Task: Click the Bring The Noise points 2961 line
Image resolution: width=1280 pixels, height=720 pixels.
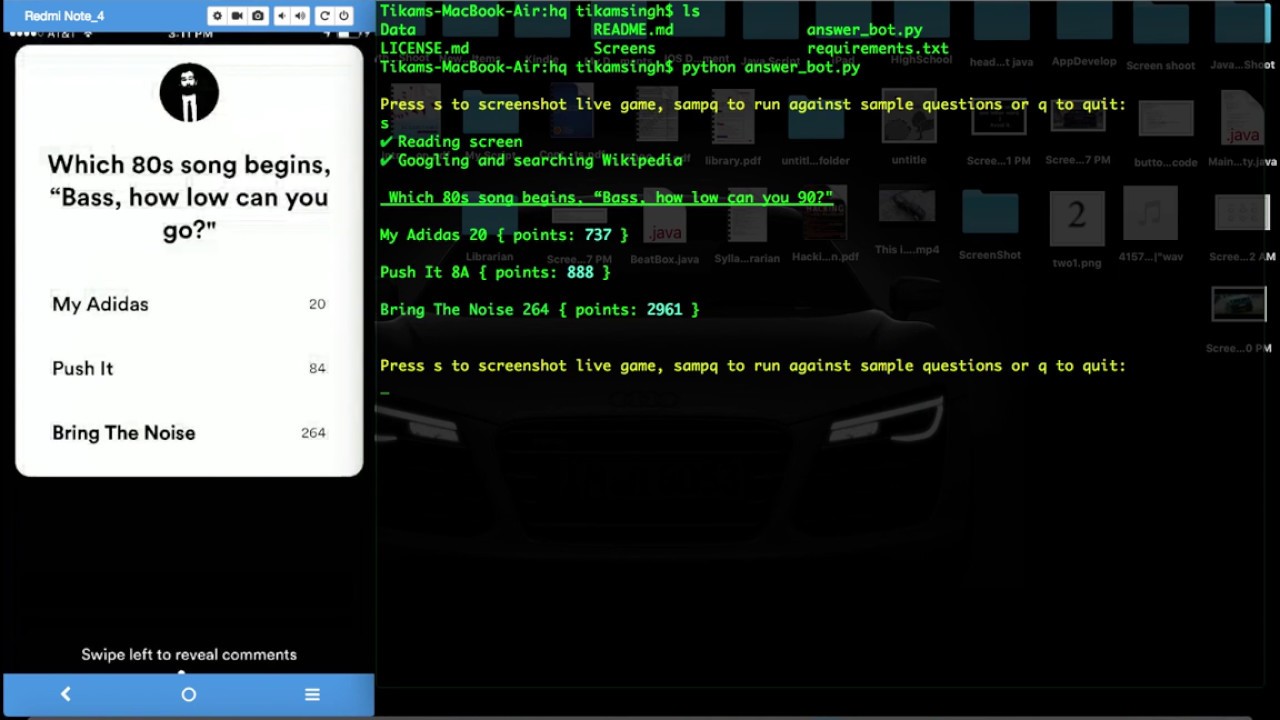Action: click(540, 310)
